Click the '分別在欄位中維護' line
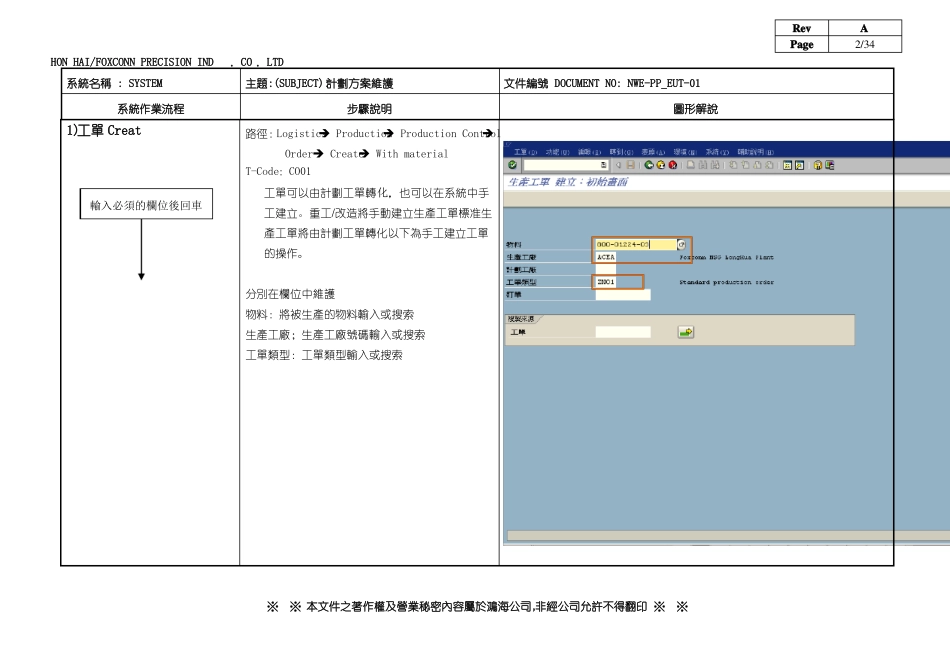Viewport: 950px width, 672px height. [290, 294]
